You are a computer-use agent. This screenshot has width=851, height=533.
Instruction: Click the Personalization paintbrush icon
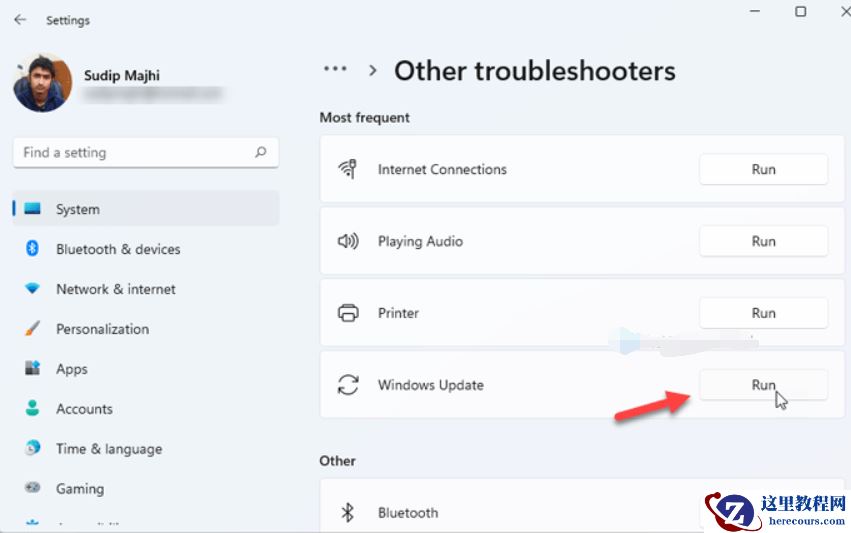(32, 329)
